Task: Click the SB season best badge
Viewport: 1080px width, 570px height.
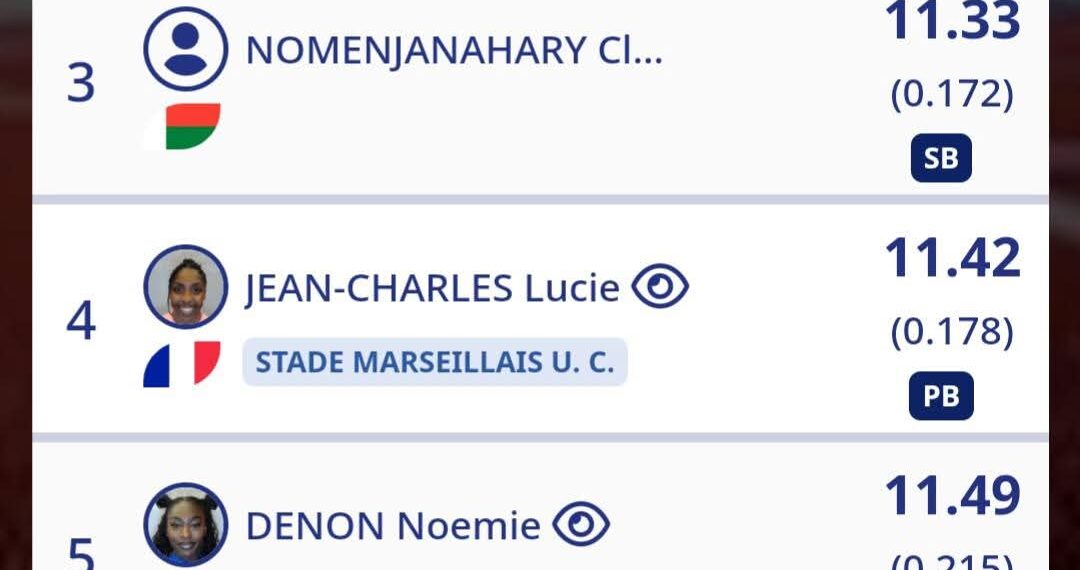Action: tap(941, 158)
